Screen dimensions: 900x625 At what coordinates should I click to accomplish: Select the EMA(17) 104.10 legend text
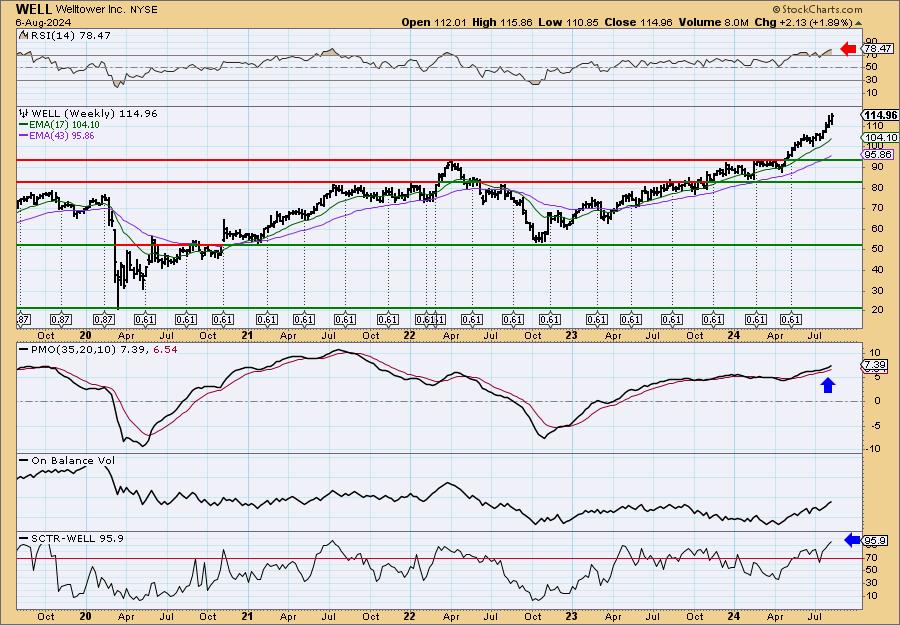point(64,125)
